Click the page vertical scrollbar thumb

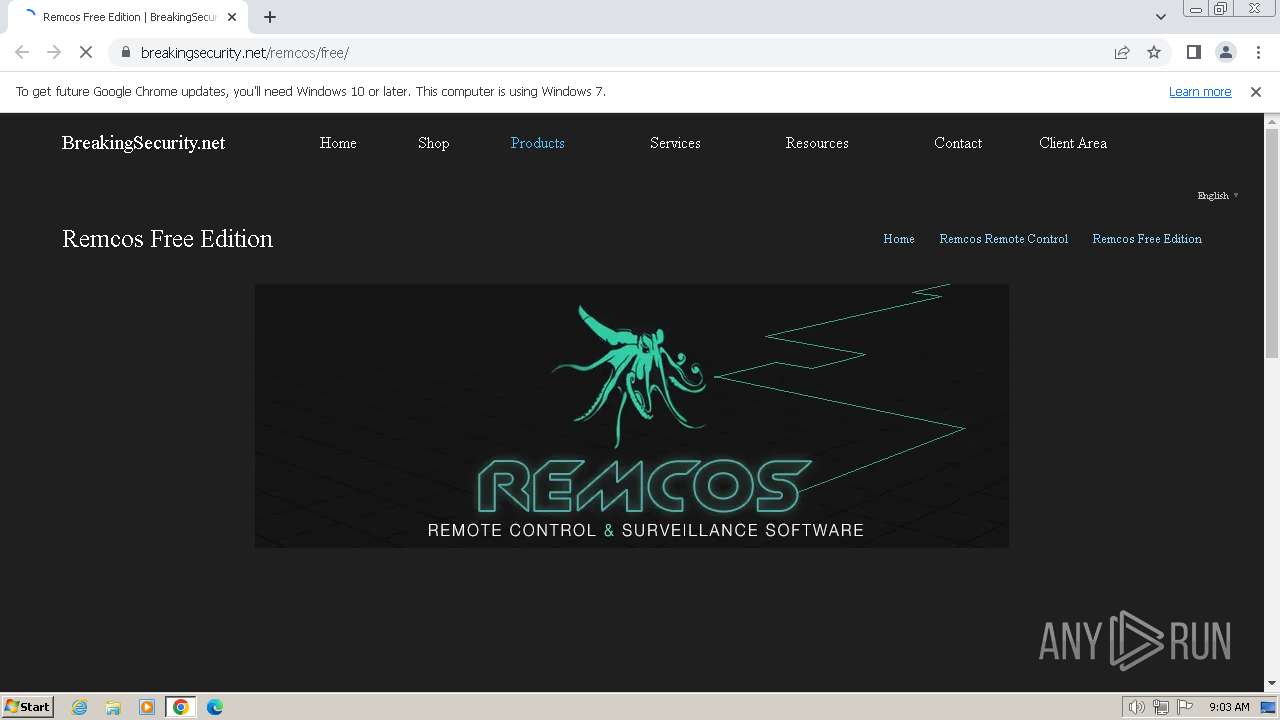[x=1272, y=242]
